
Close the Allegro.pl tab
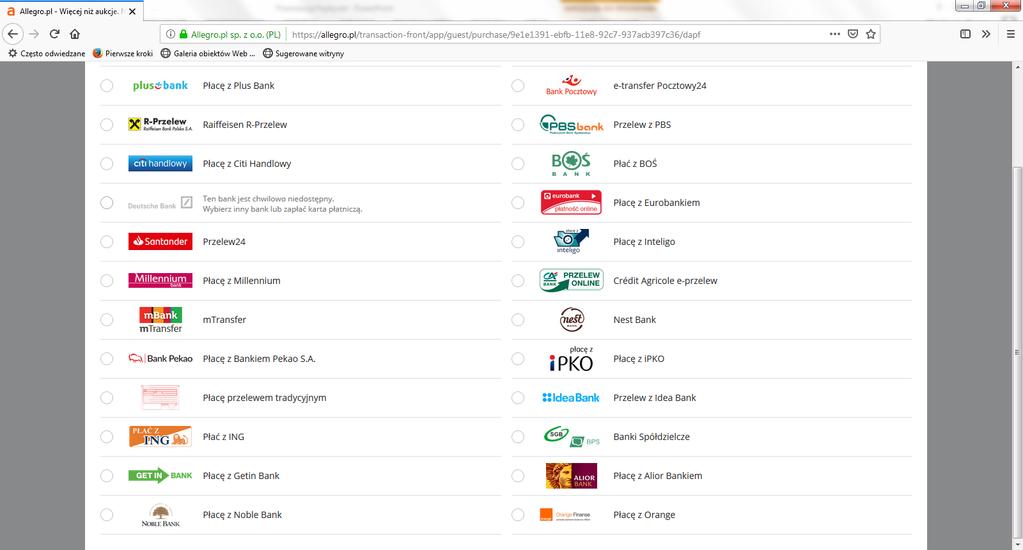132,11
